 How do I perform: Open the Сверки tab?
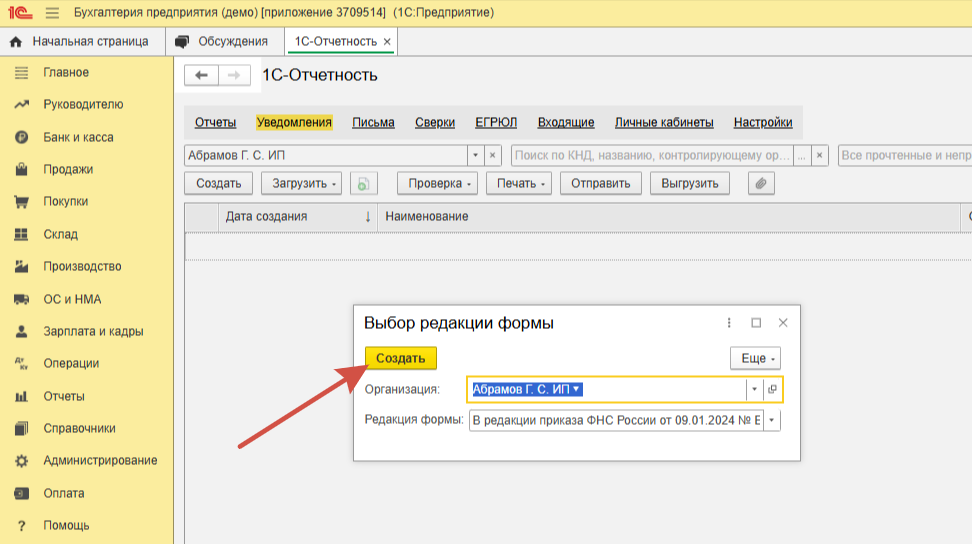435,123
